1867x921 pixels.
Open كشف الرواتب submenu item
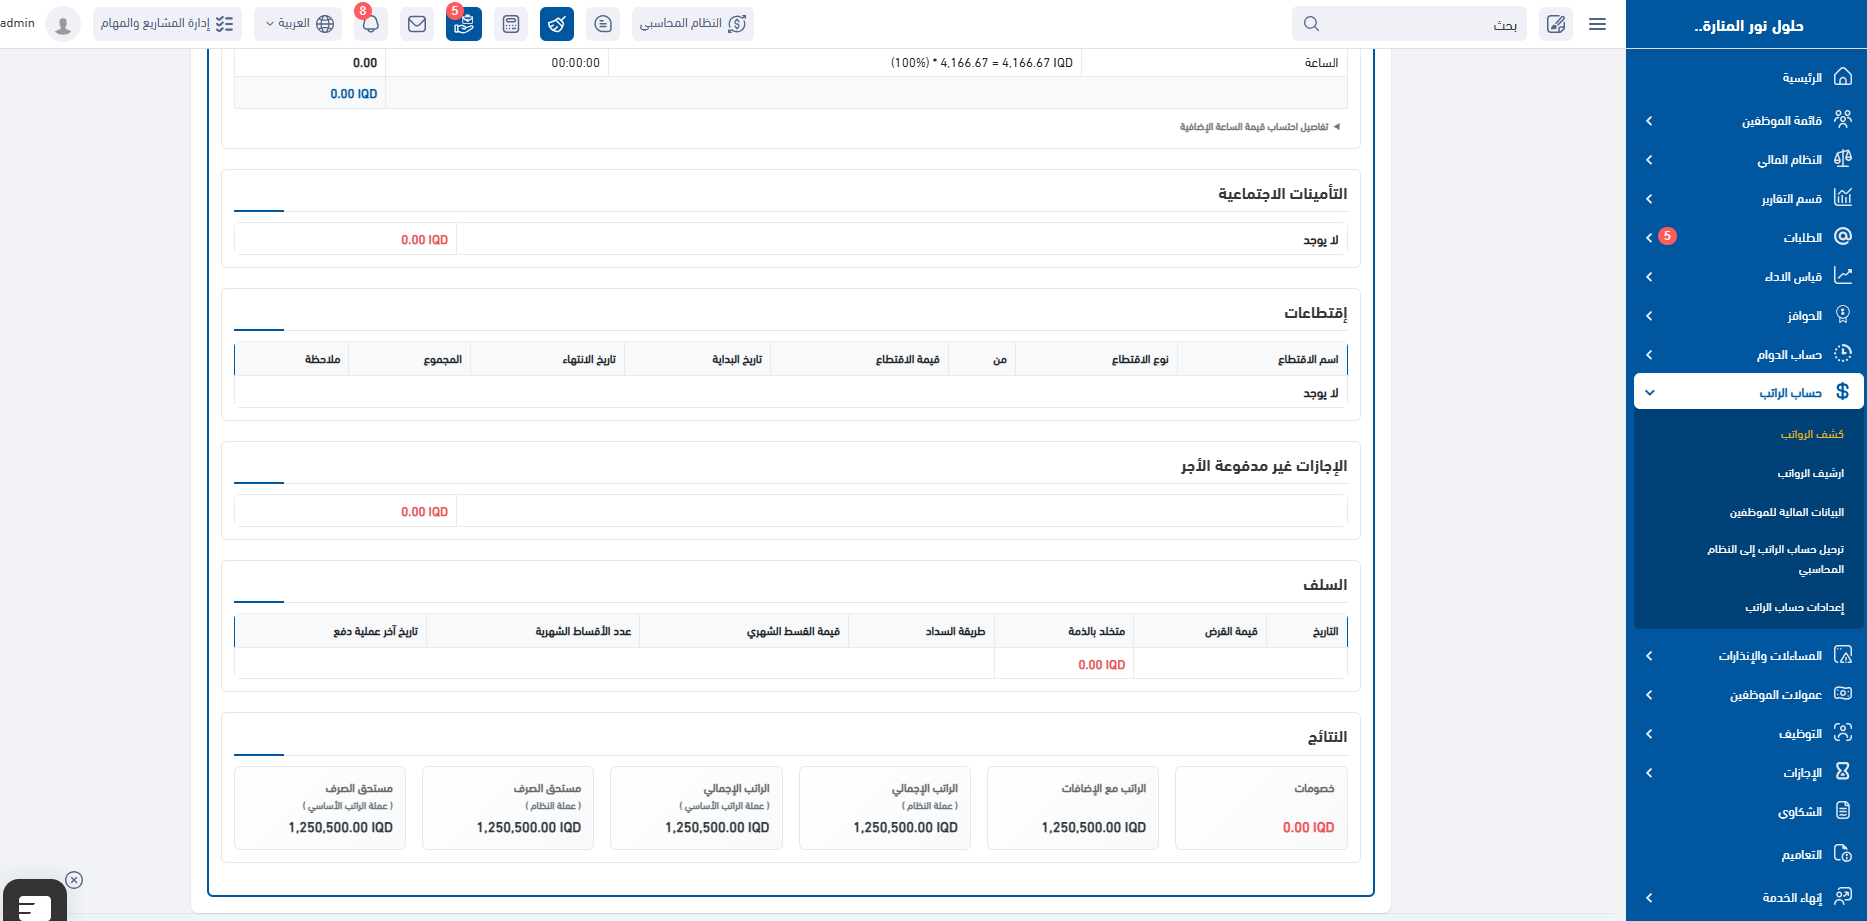[x=1812, y=434]
